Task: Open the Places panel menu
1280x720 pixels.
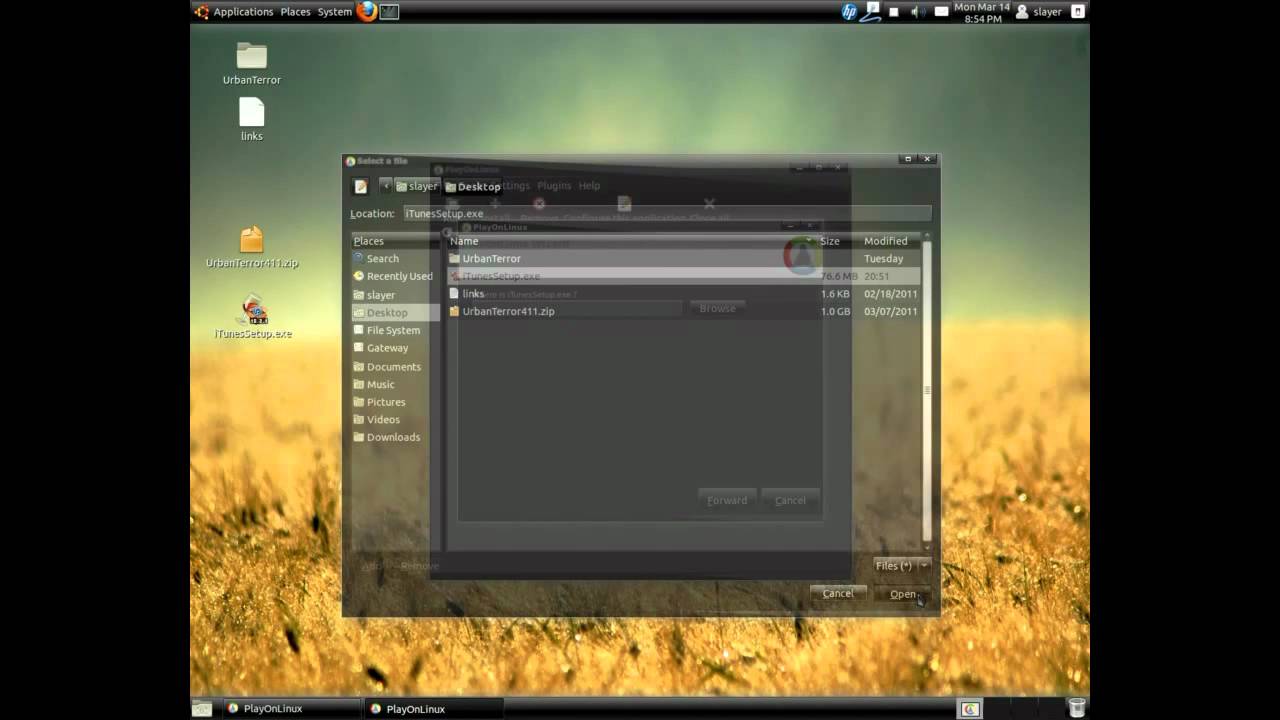Action: pos(295,12)
